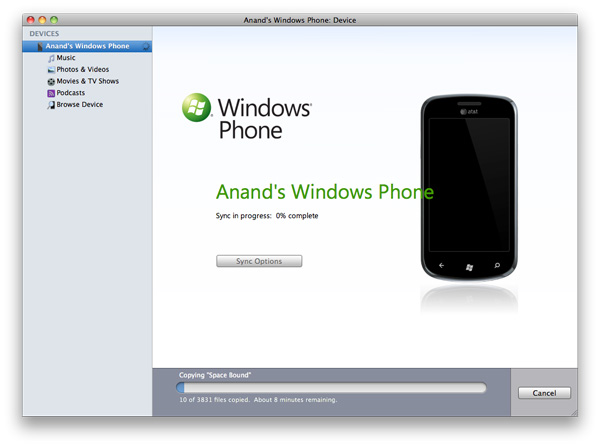Click the Music note icon

click(x=51, y=58)
